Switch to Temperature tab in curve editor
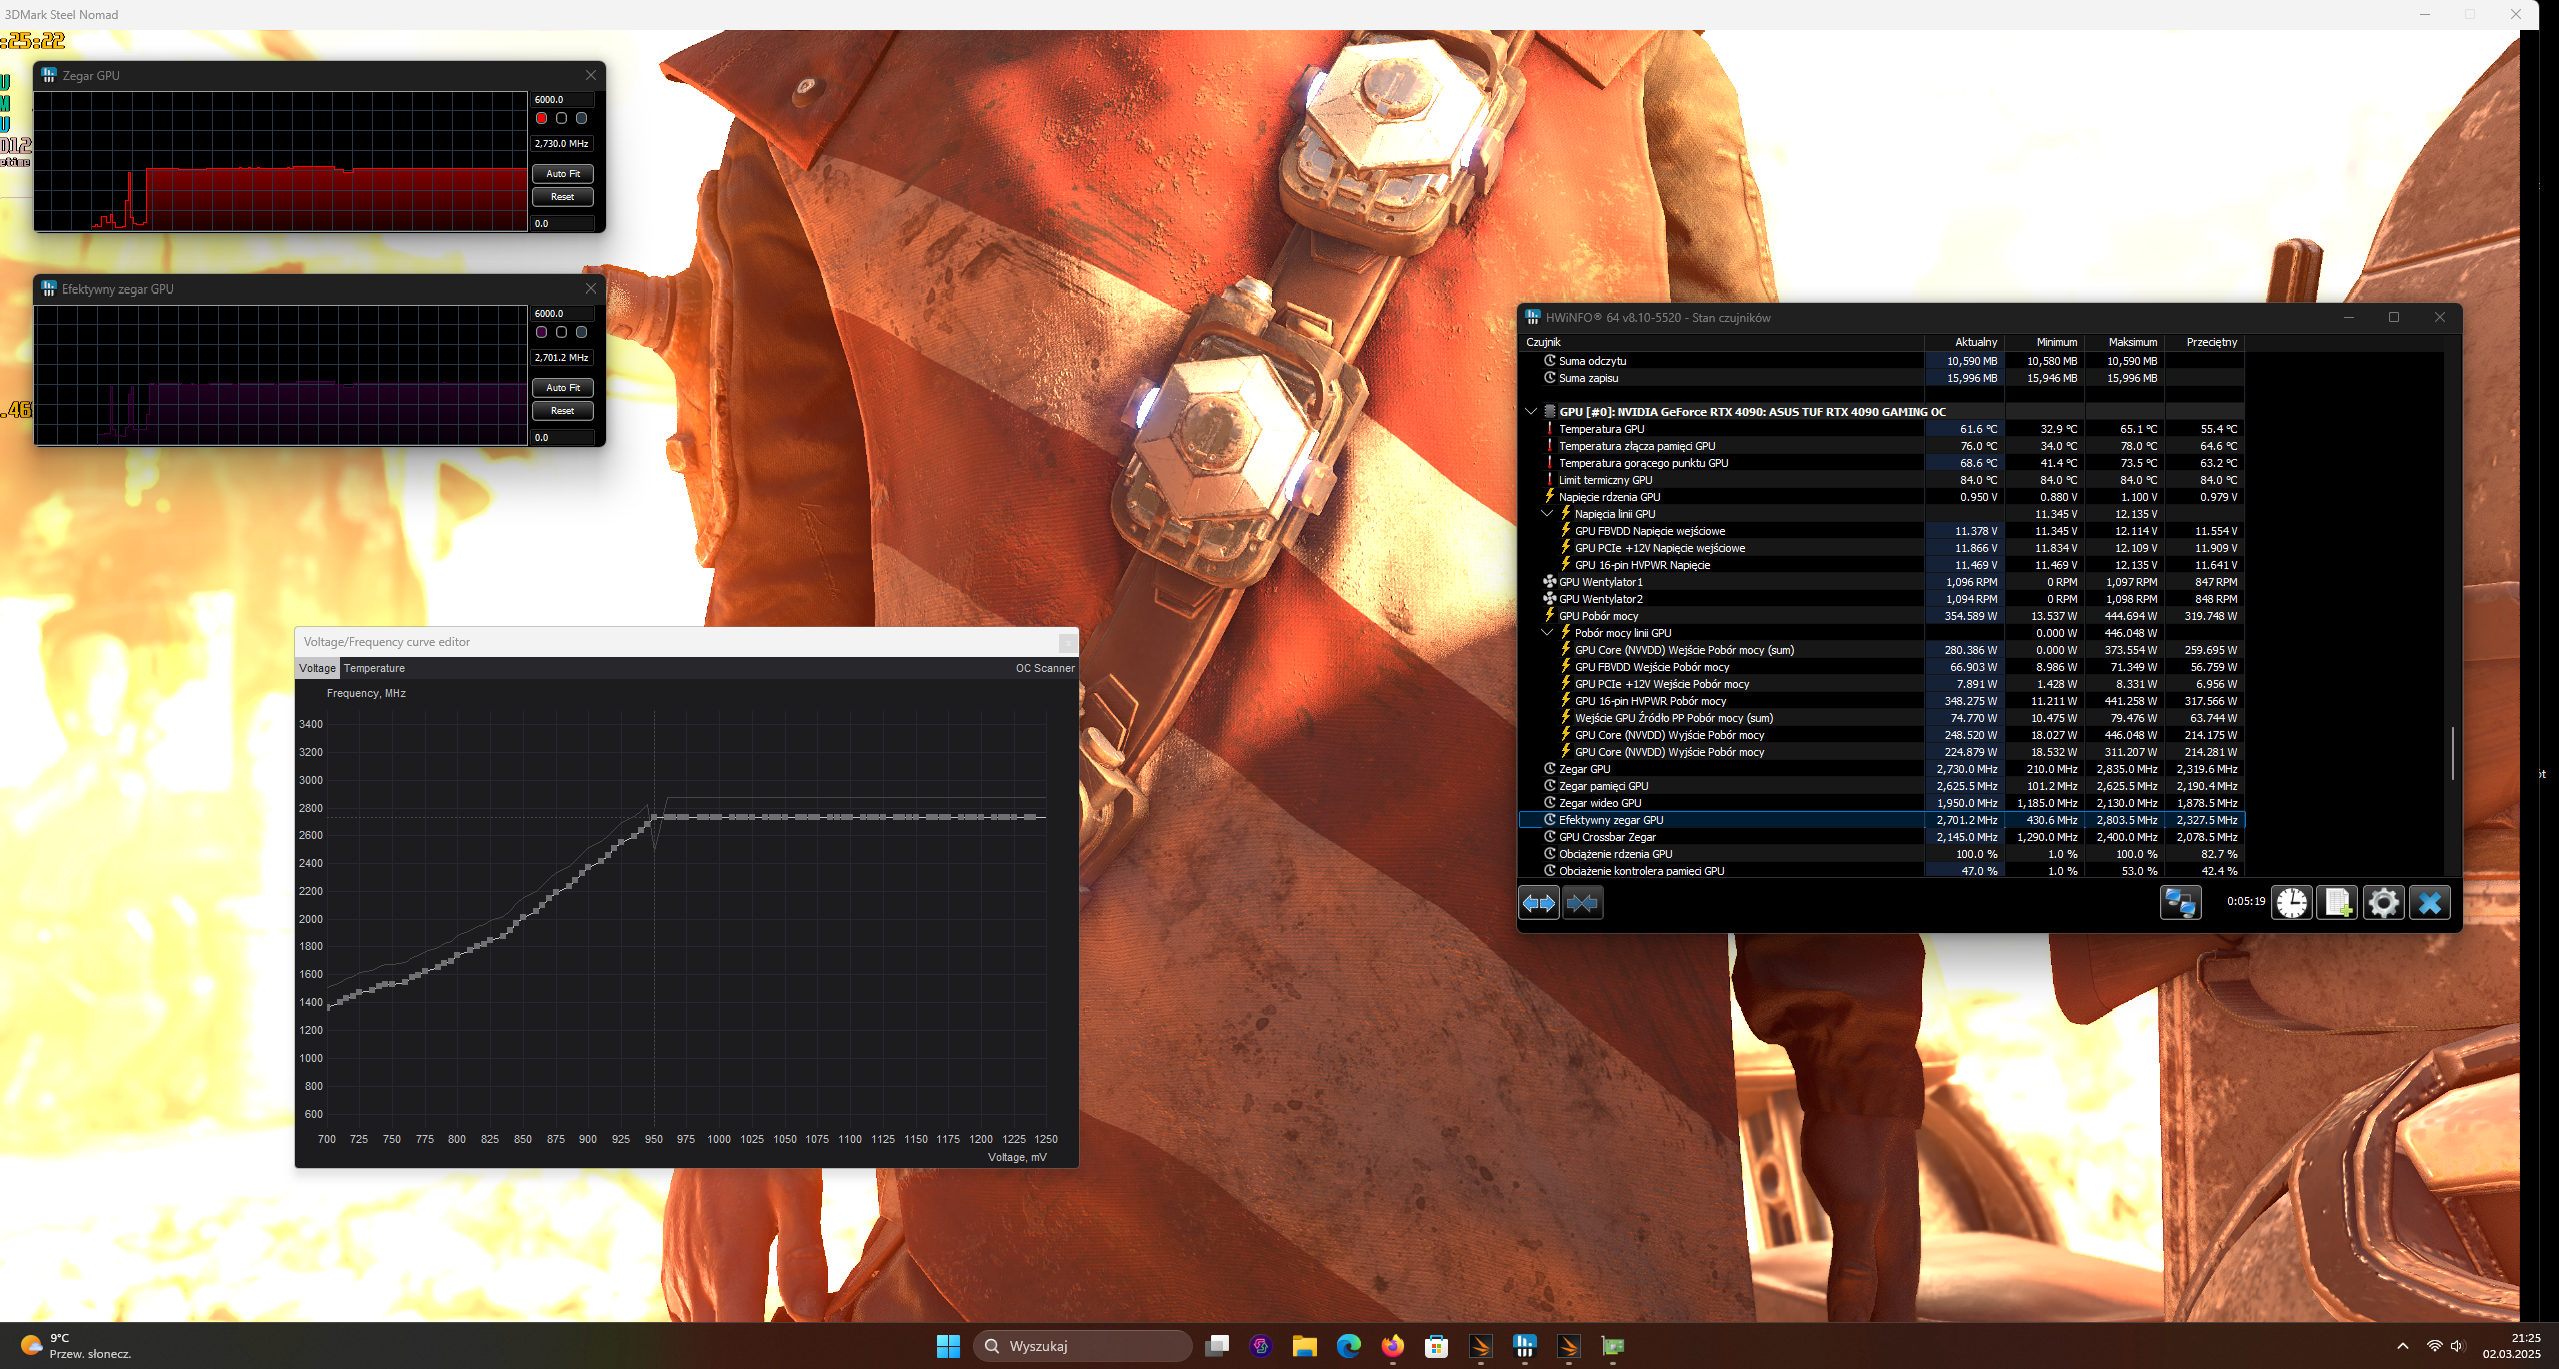Viewport: 2559px width, 1369px height. click(x=374, y=668)
